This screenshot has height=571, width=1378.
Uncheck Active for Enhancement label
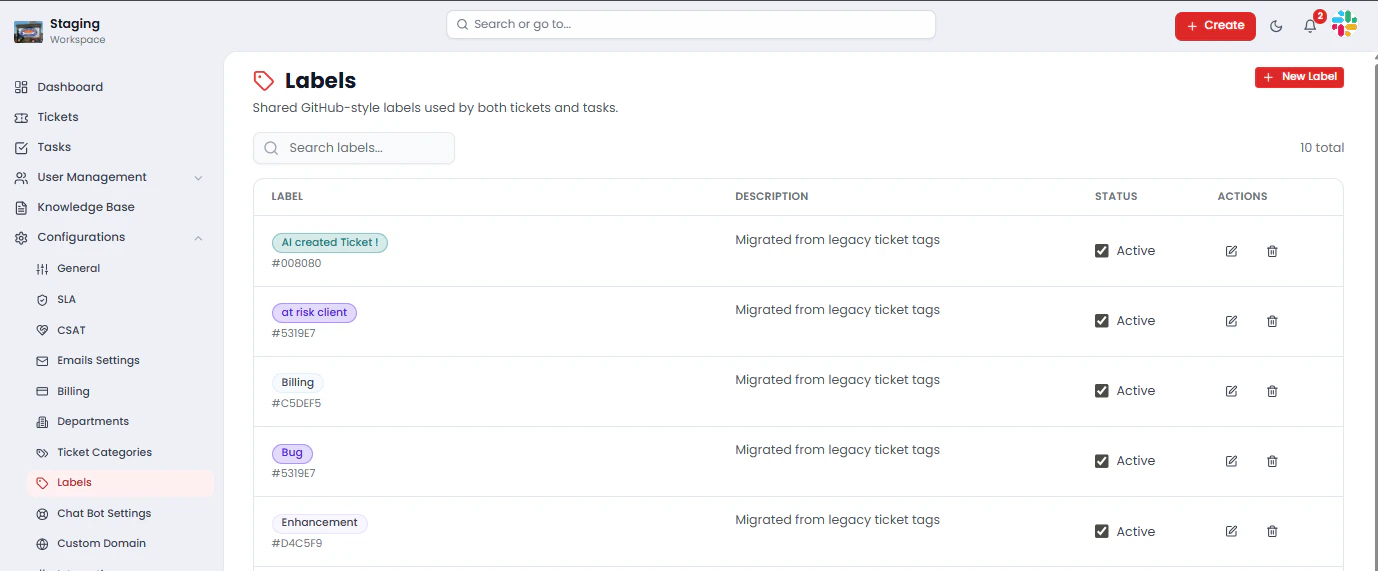coord(1101,532)
